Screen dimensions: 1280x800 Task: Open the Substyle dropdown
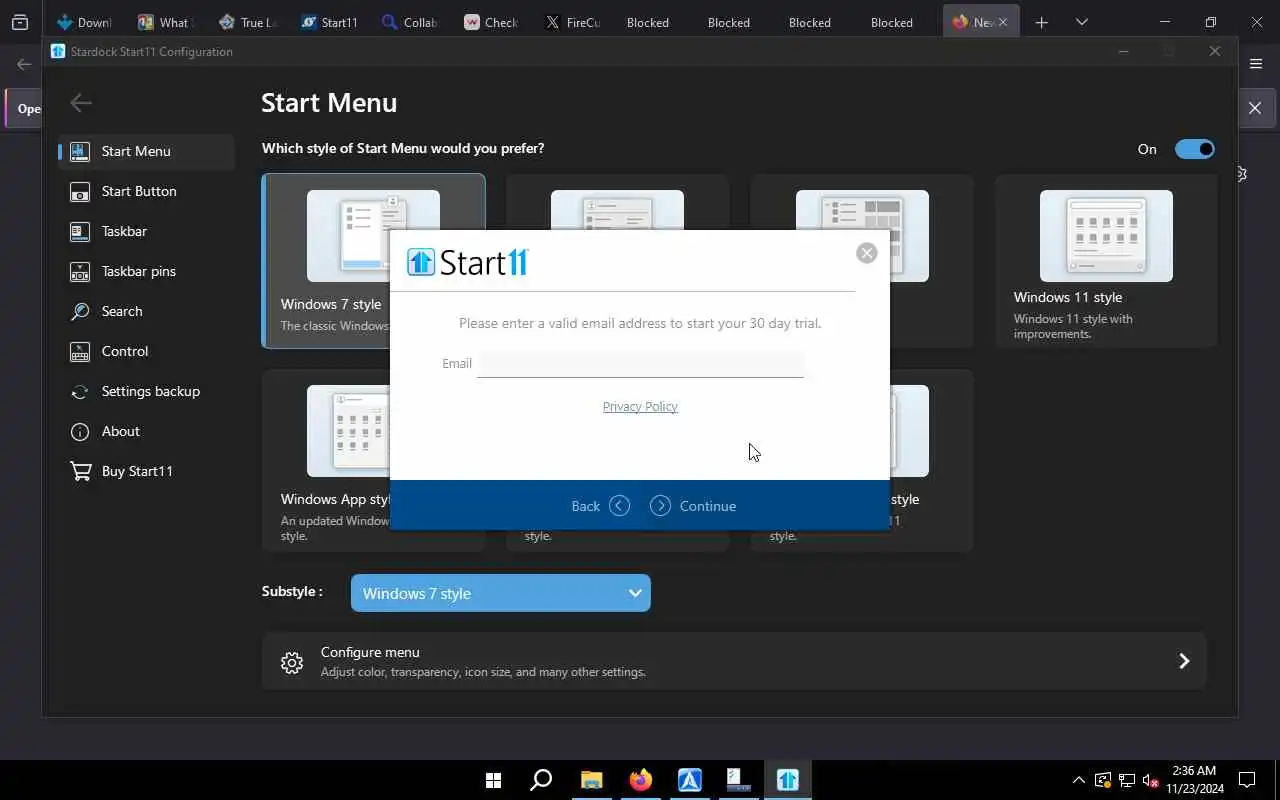click(x=501, y=593)
